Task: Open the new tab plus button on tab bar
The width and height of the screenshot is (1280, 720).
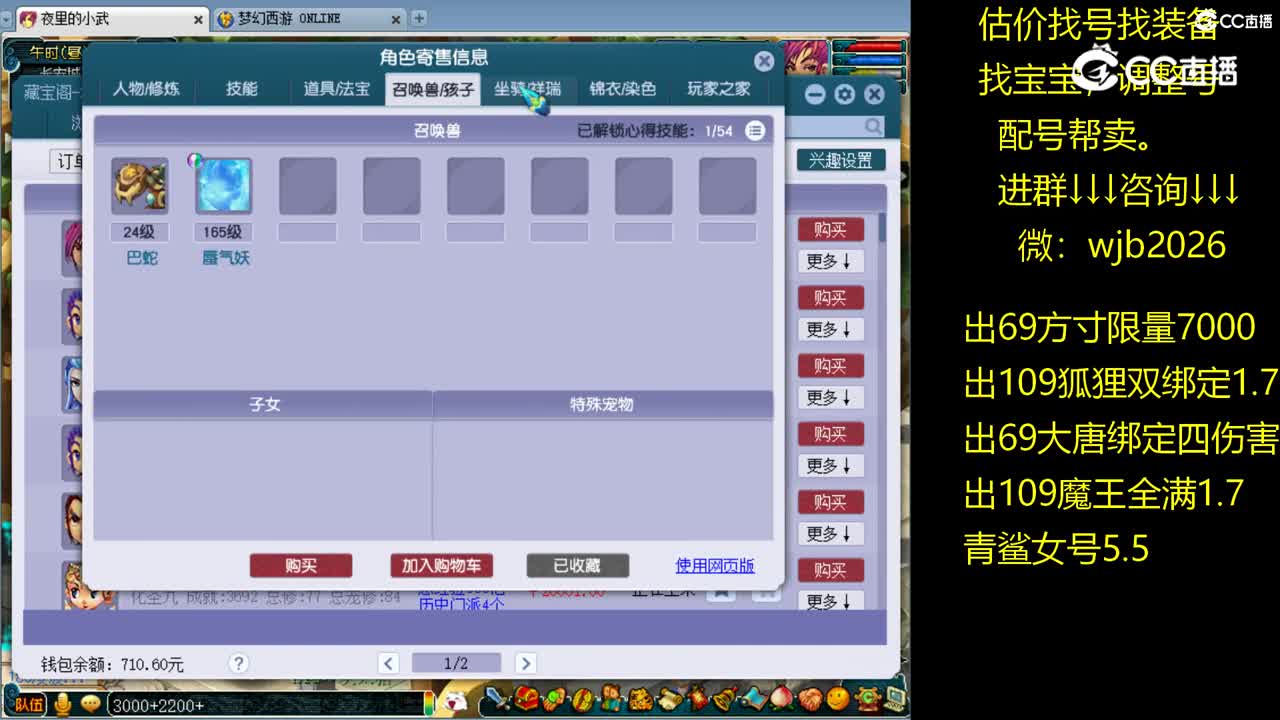Action: coord(418,17)
